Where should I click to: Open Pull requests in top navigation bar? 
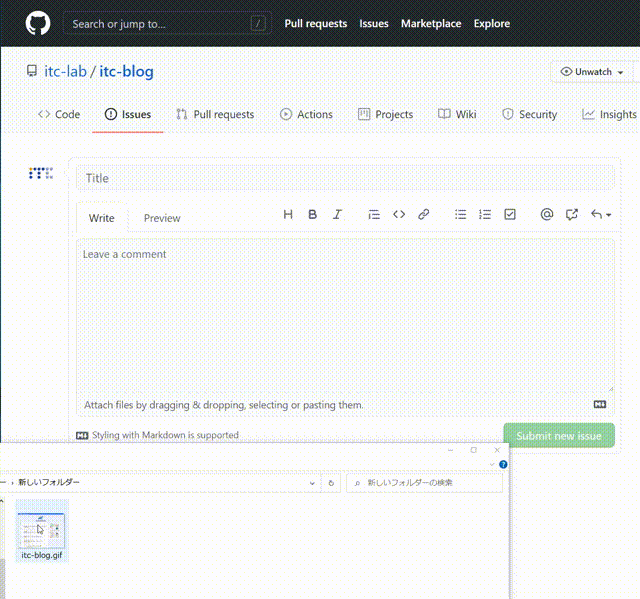[316, 24]
